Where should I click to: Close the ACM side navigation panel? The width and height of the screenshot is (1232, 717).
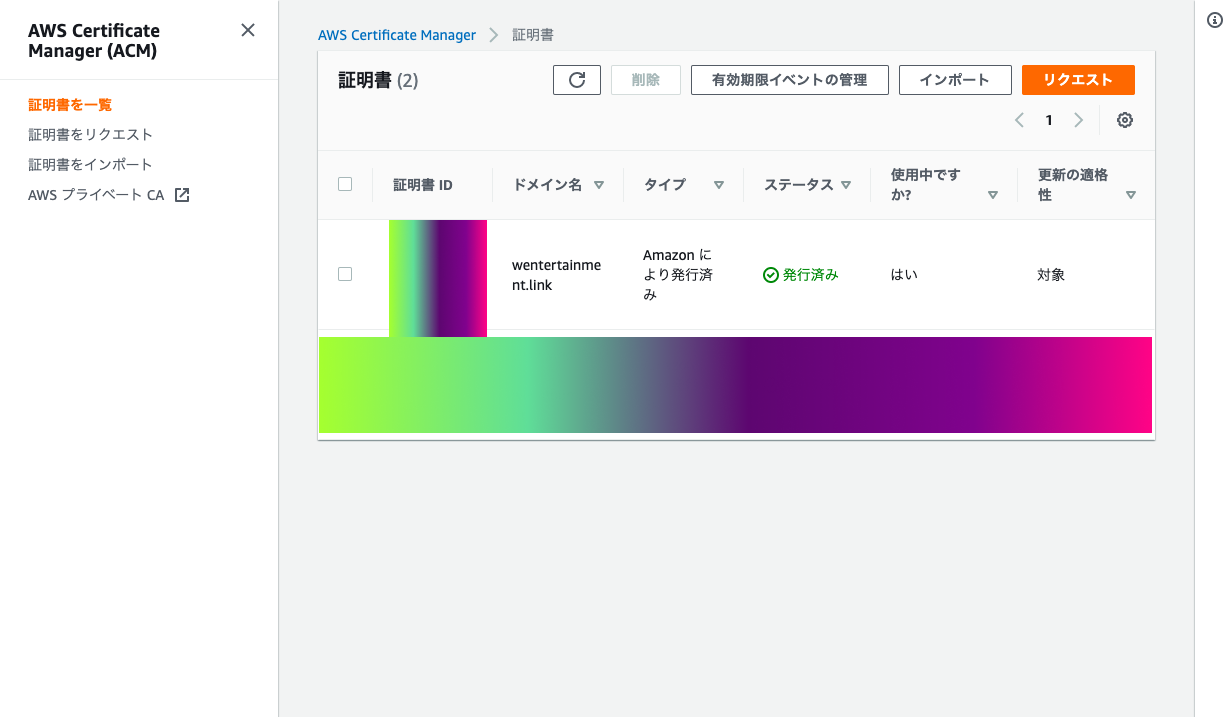coord(248,30)
